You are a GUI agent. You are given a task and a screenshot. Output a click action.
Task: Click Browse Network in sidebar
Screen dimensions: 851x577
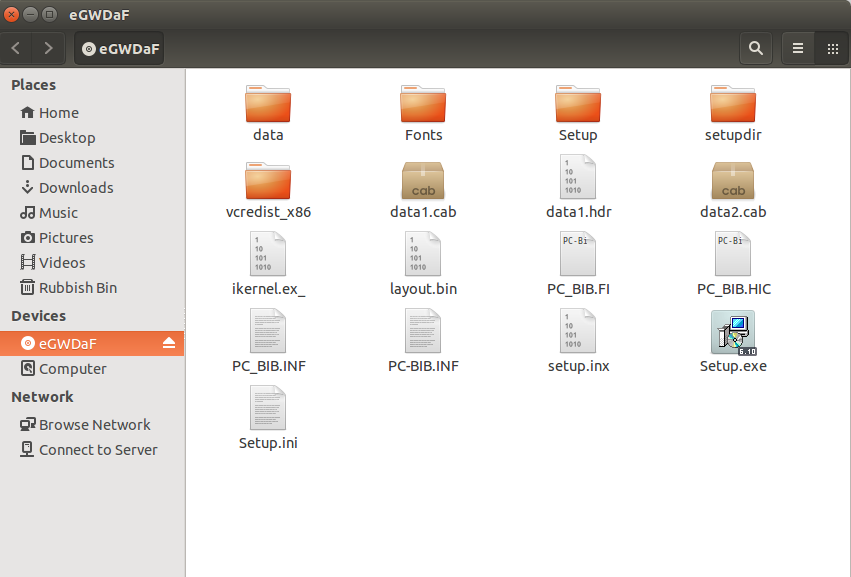(x=92, y=424)
